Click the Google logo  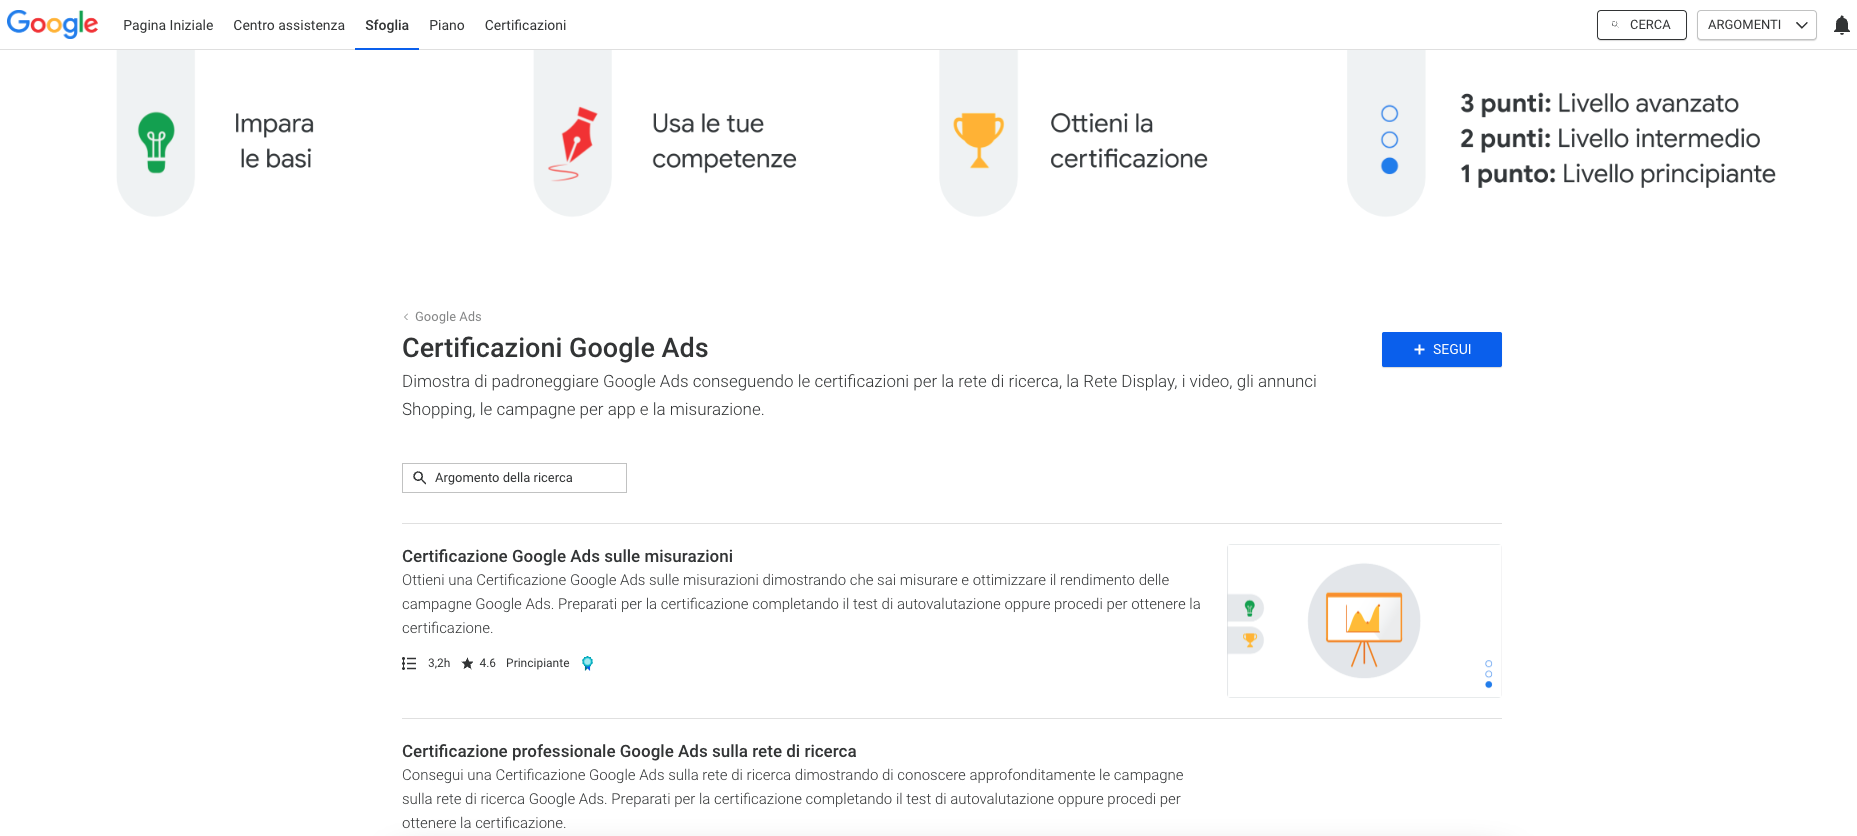point(53,24)
